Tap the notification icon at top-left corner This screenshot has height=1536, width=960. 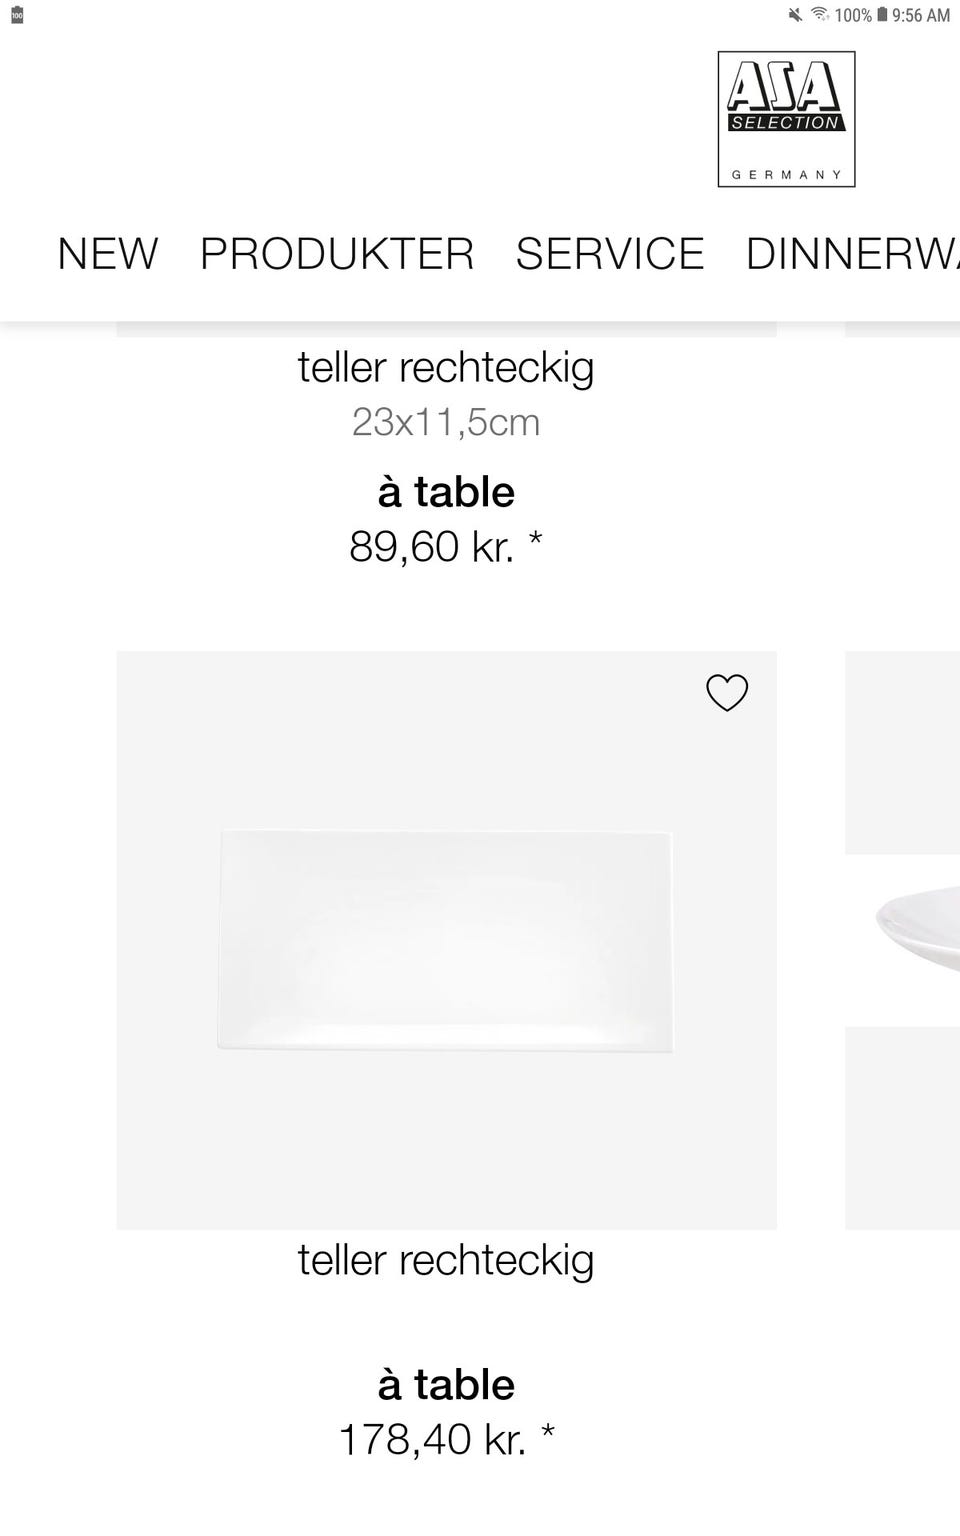click(x=17, y=15)
